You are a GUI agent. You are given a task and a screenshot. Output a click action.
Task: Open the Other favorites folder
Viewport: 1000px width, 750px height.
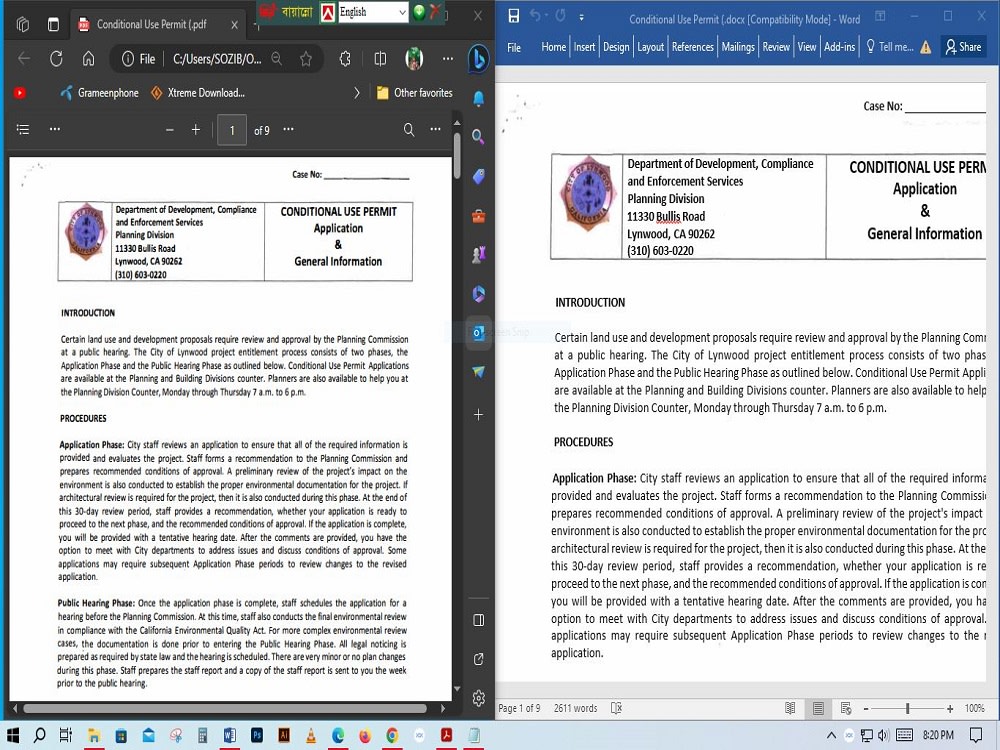pos(415,93)
